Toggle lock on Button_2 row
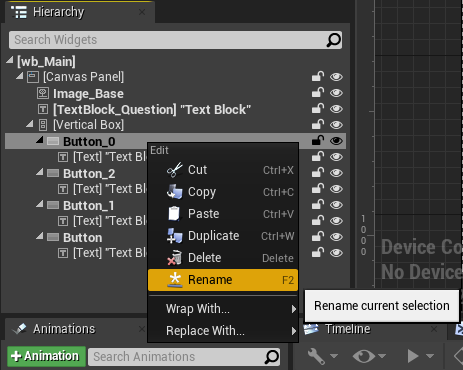 coord(318,173)
